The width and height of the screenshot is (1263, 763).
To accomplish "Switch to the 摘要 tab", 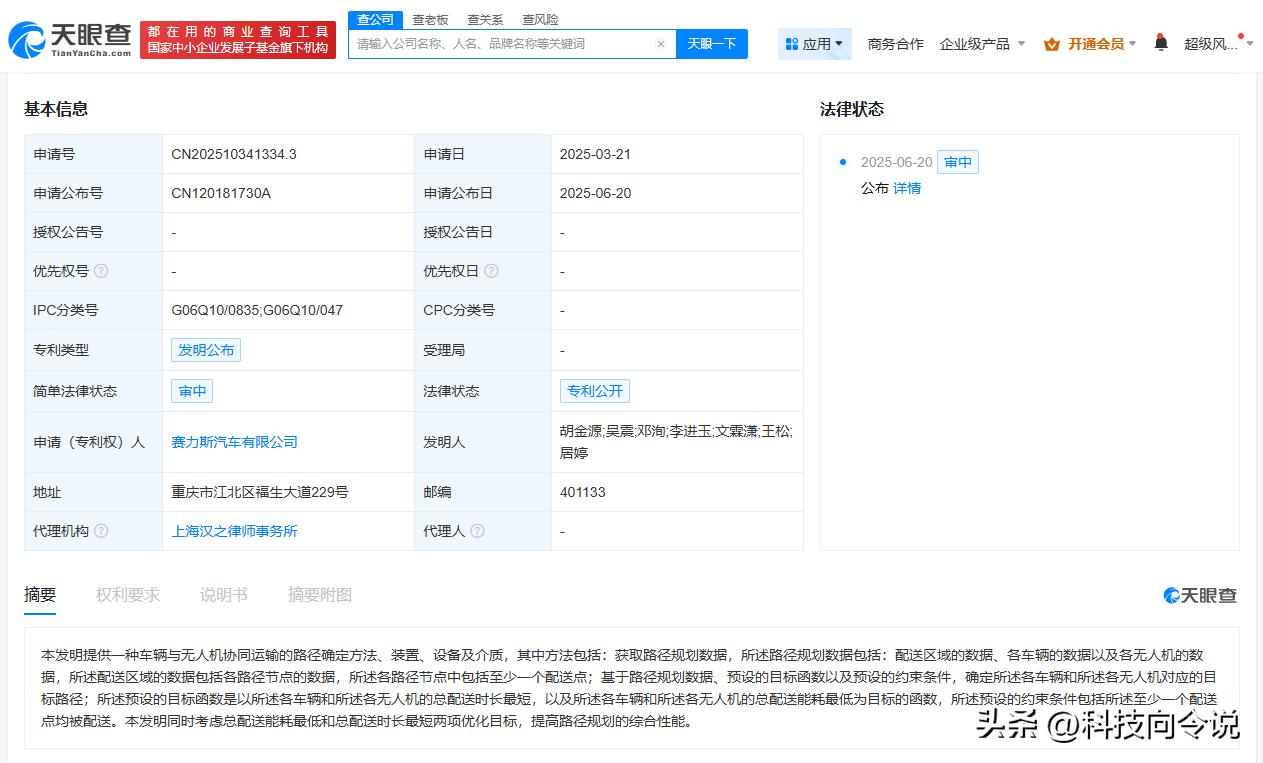I will click(40, 594).
